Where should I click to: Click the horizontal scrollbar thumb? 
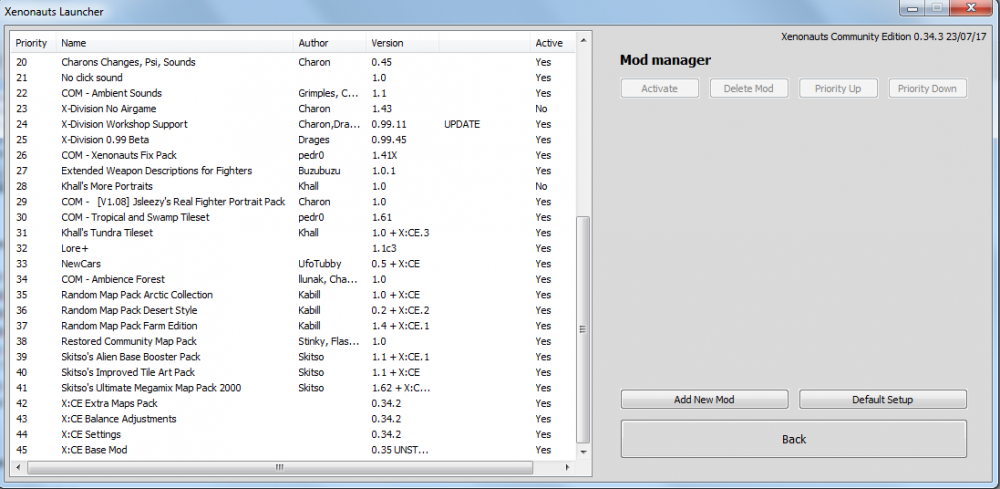(279, 467)
